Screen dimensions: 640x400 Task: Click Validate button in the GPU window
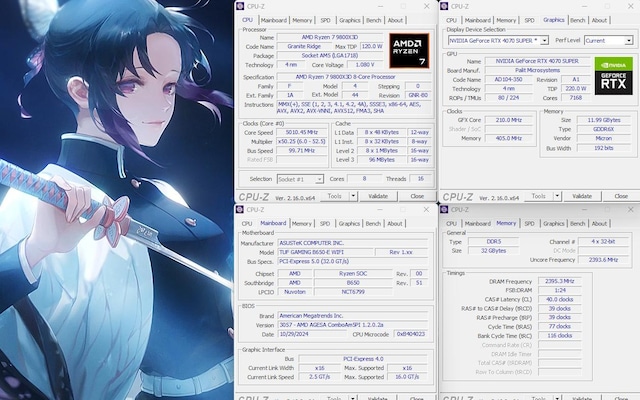(582, 196)
